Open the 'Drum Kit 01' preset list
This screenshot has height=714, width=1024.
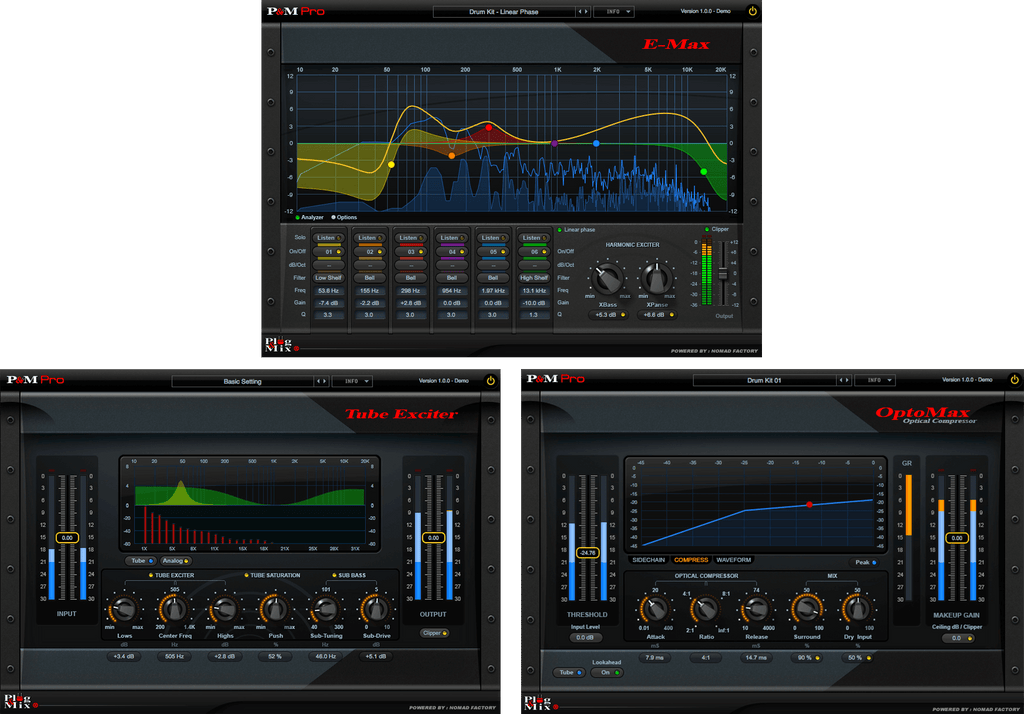coord(764,380)
